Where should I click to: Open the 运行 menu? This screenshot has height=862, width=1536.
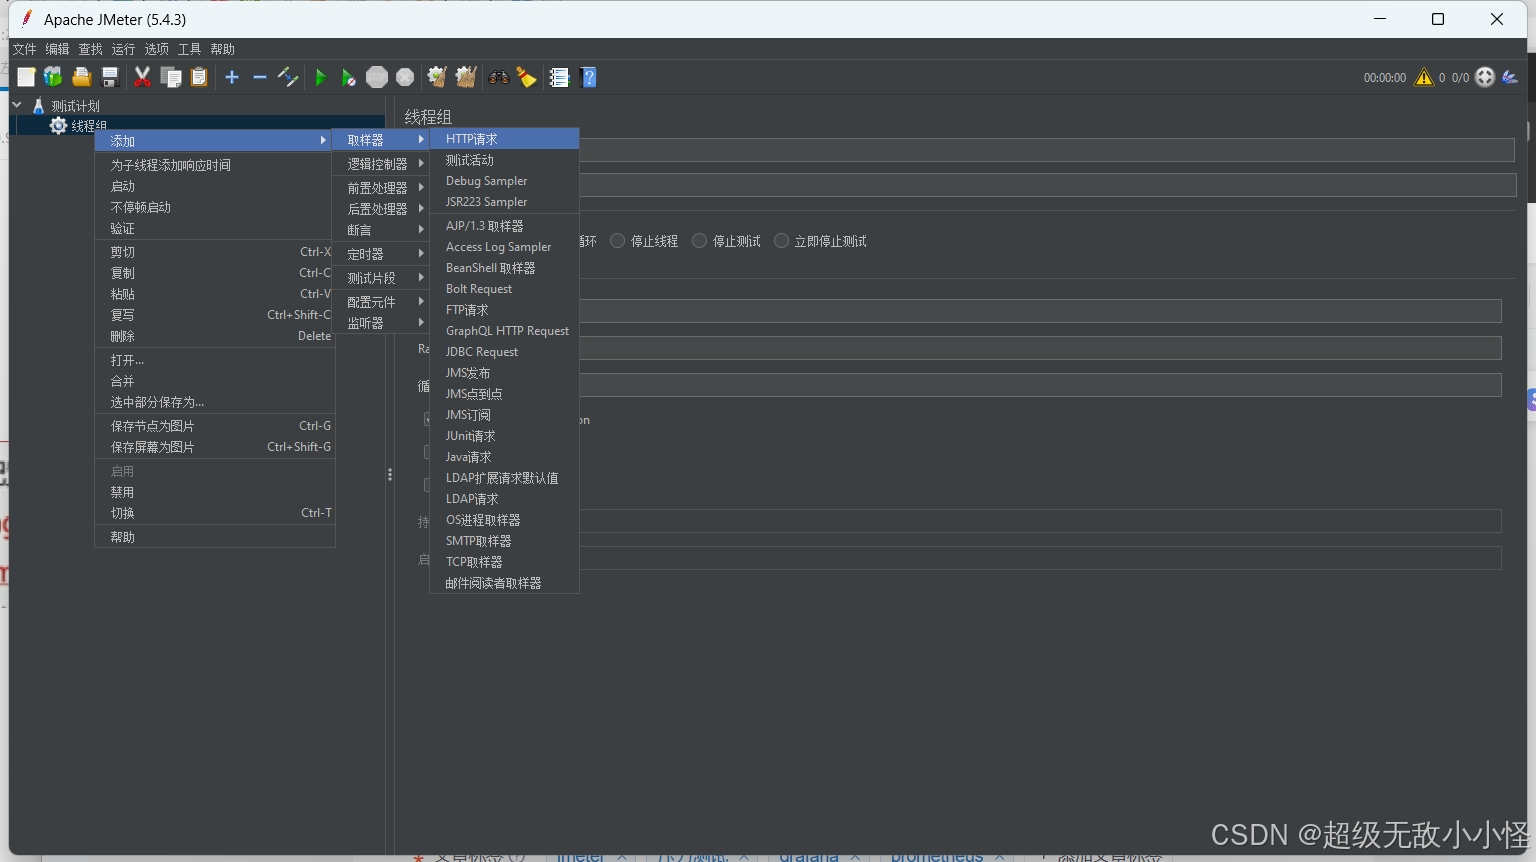tap(123, 49)
